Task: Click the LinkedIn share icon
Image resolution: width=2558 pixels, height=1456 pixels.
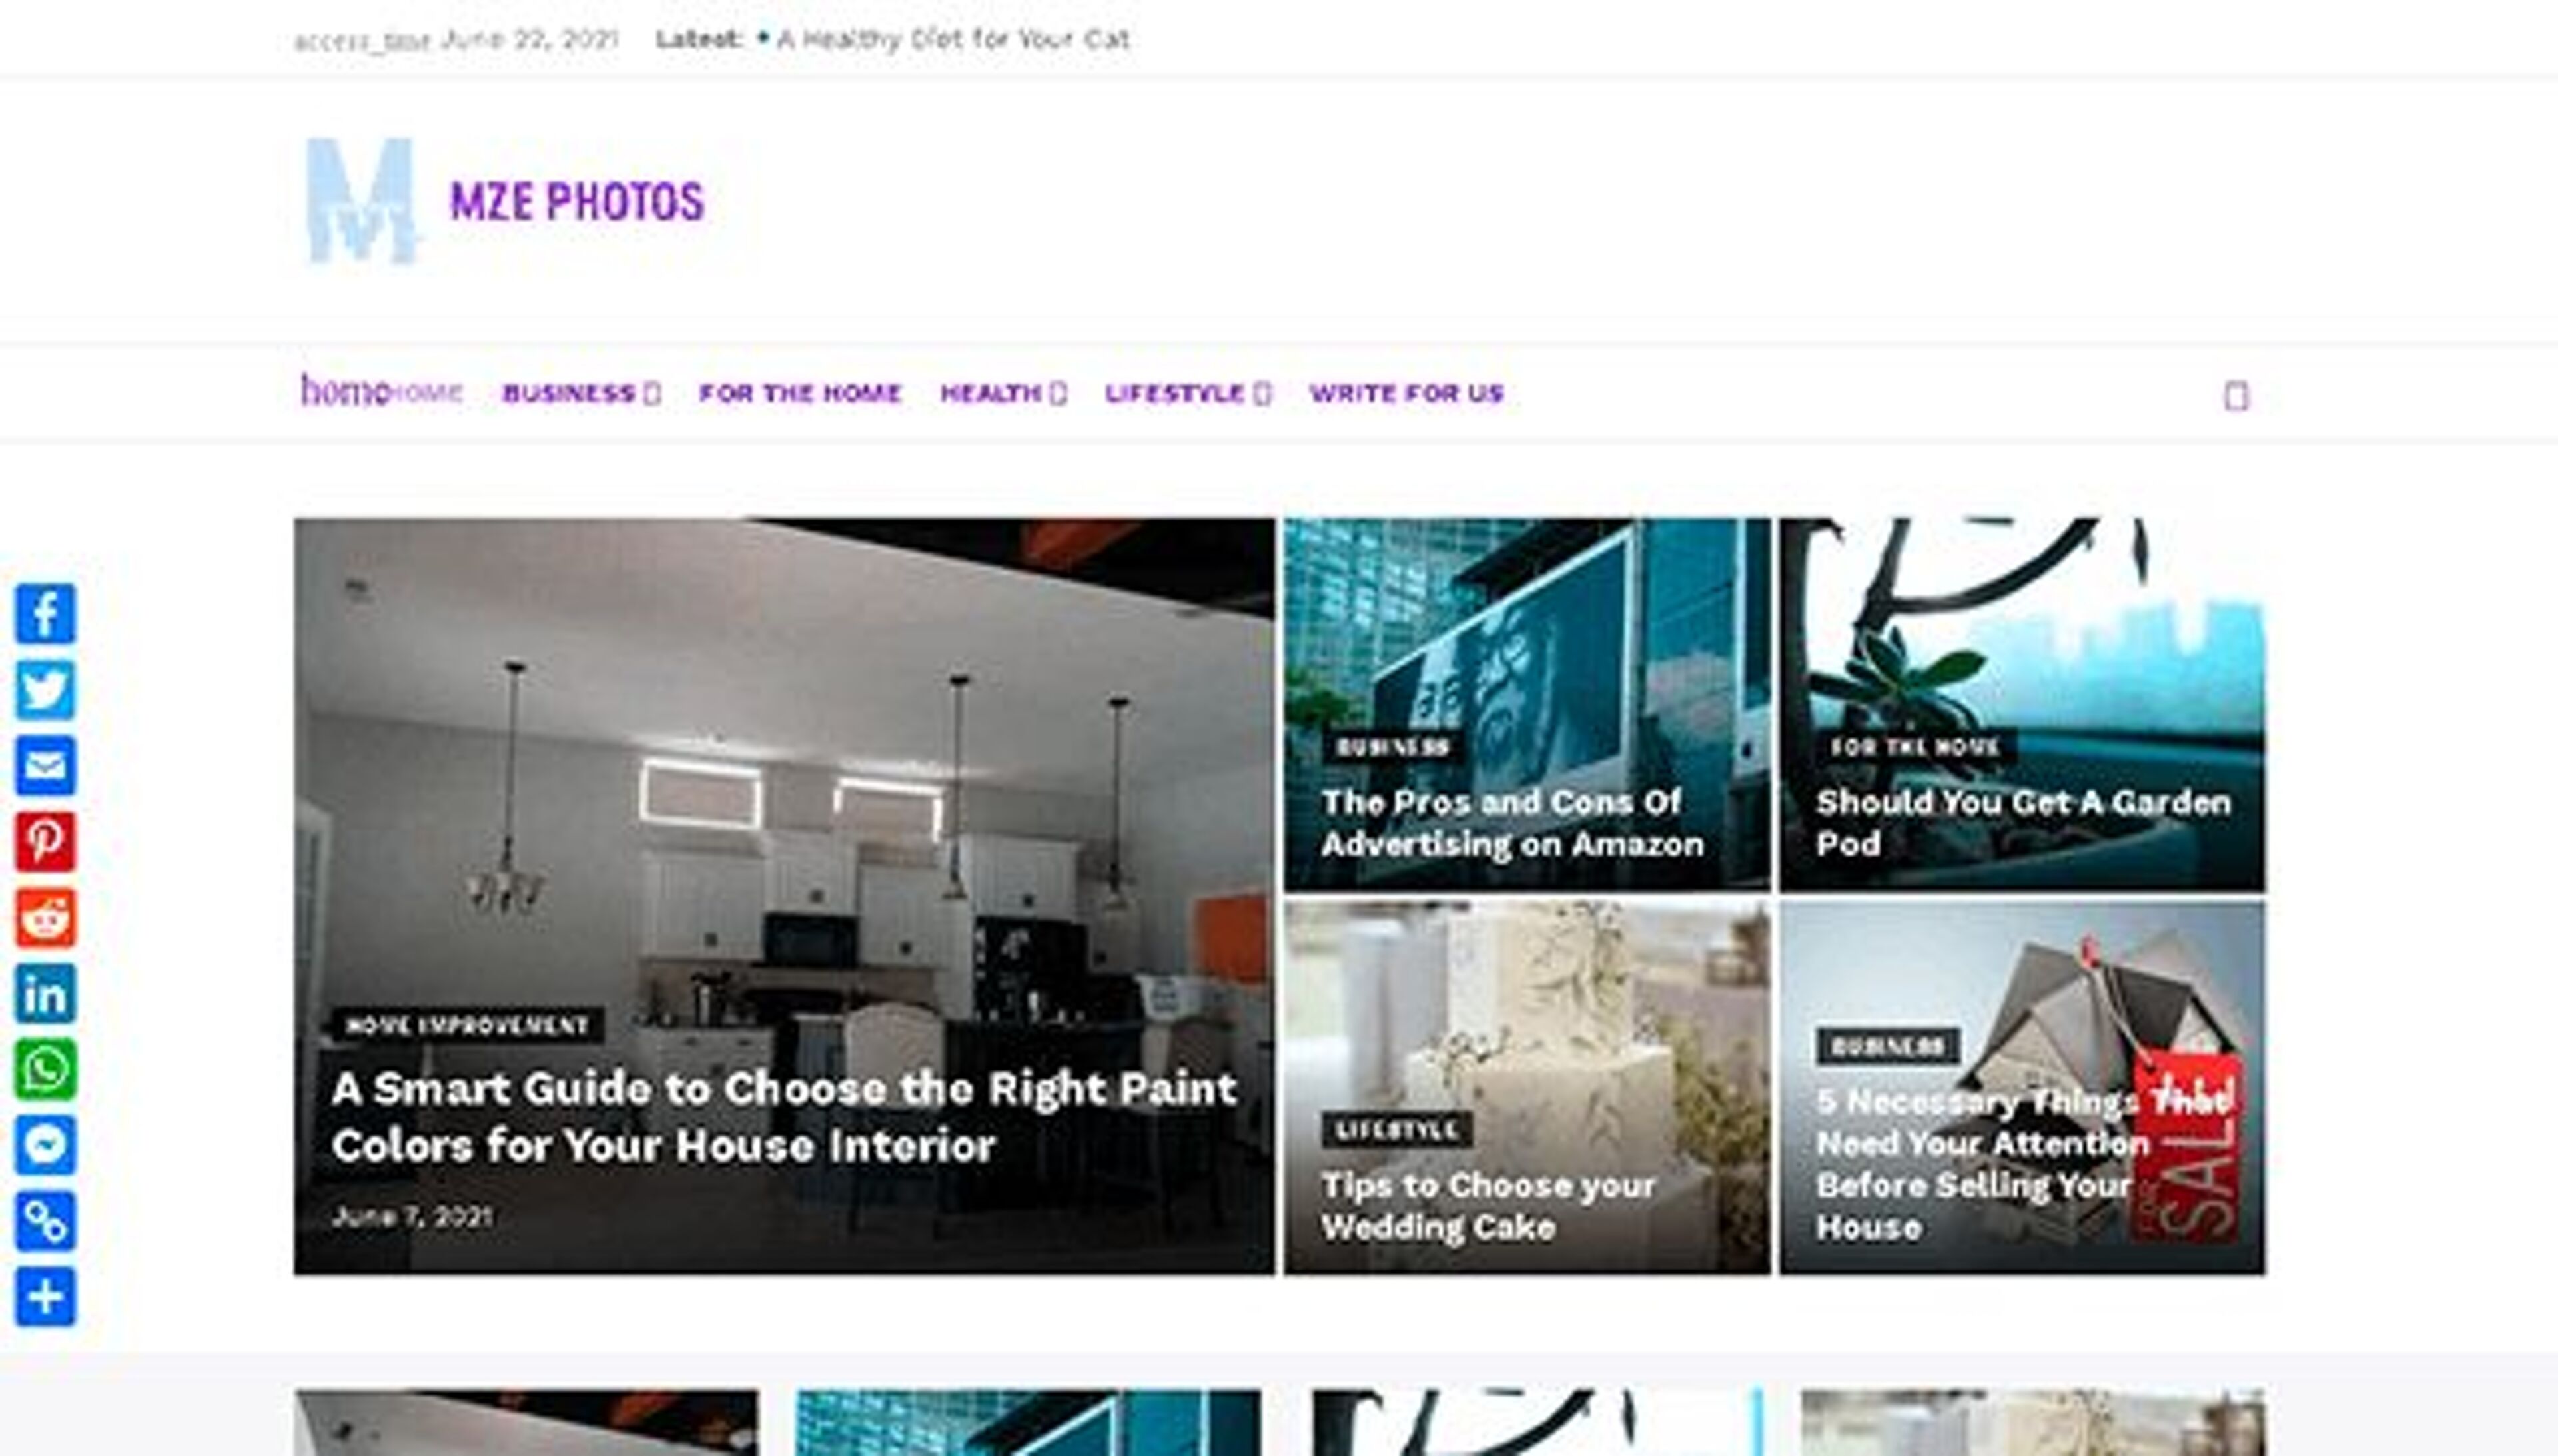Action: pyautogui.click(x=45, y=993)
